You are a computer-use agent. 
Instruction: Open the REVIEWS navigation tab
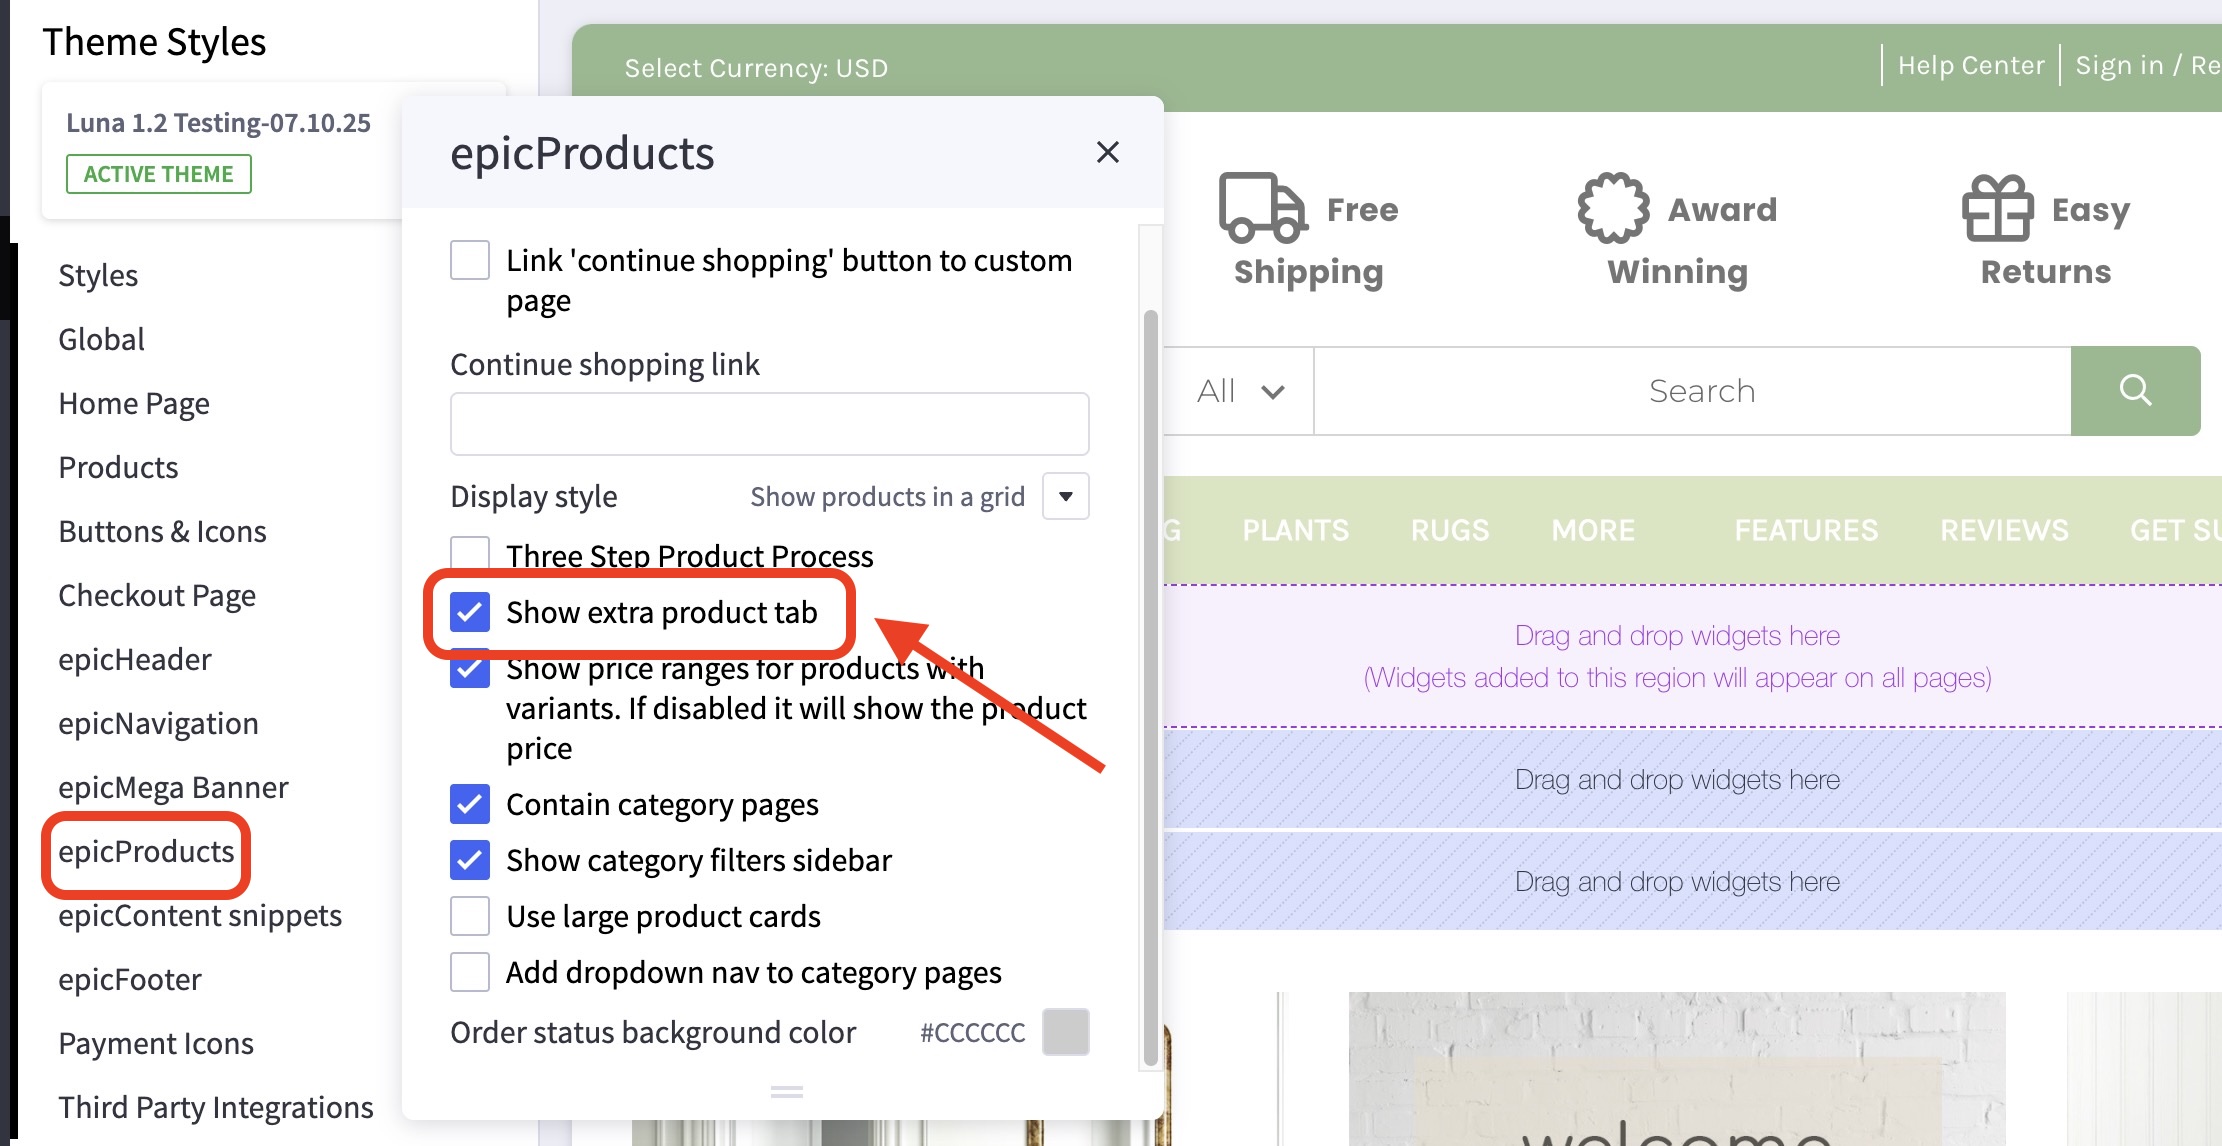pyautogui.click(x=2002, y=530)
